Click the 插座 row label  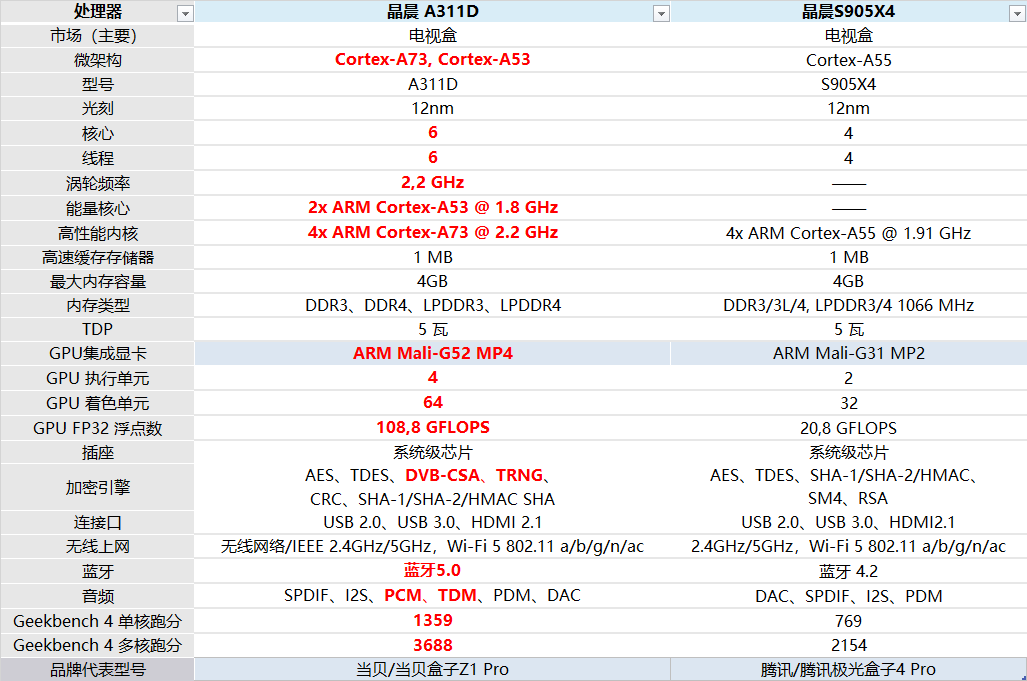coord(97,452)
